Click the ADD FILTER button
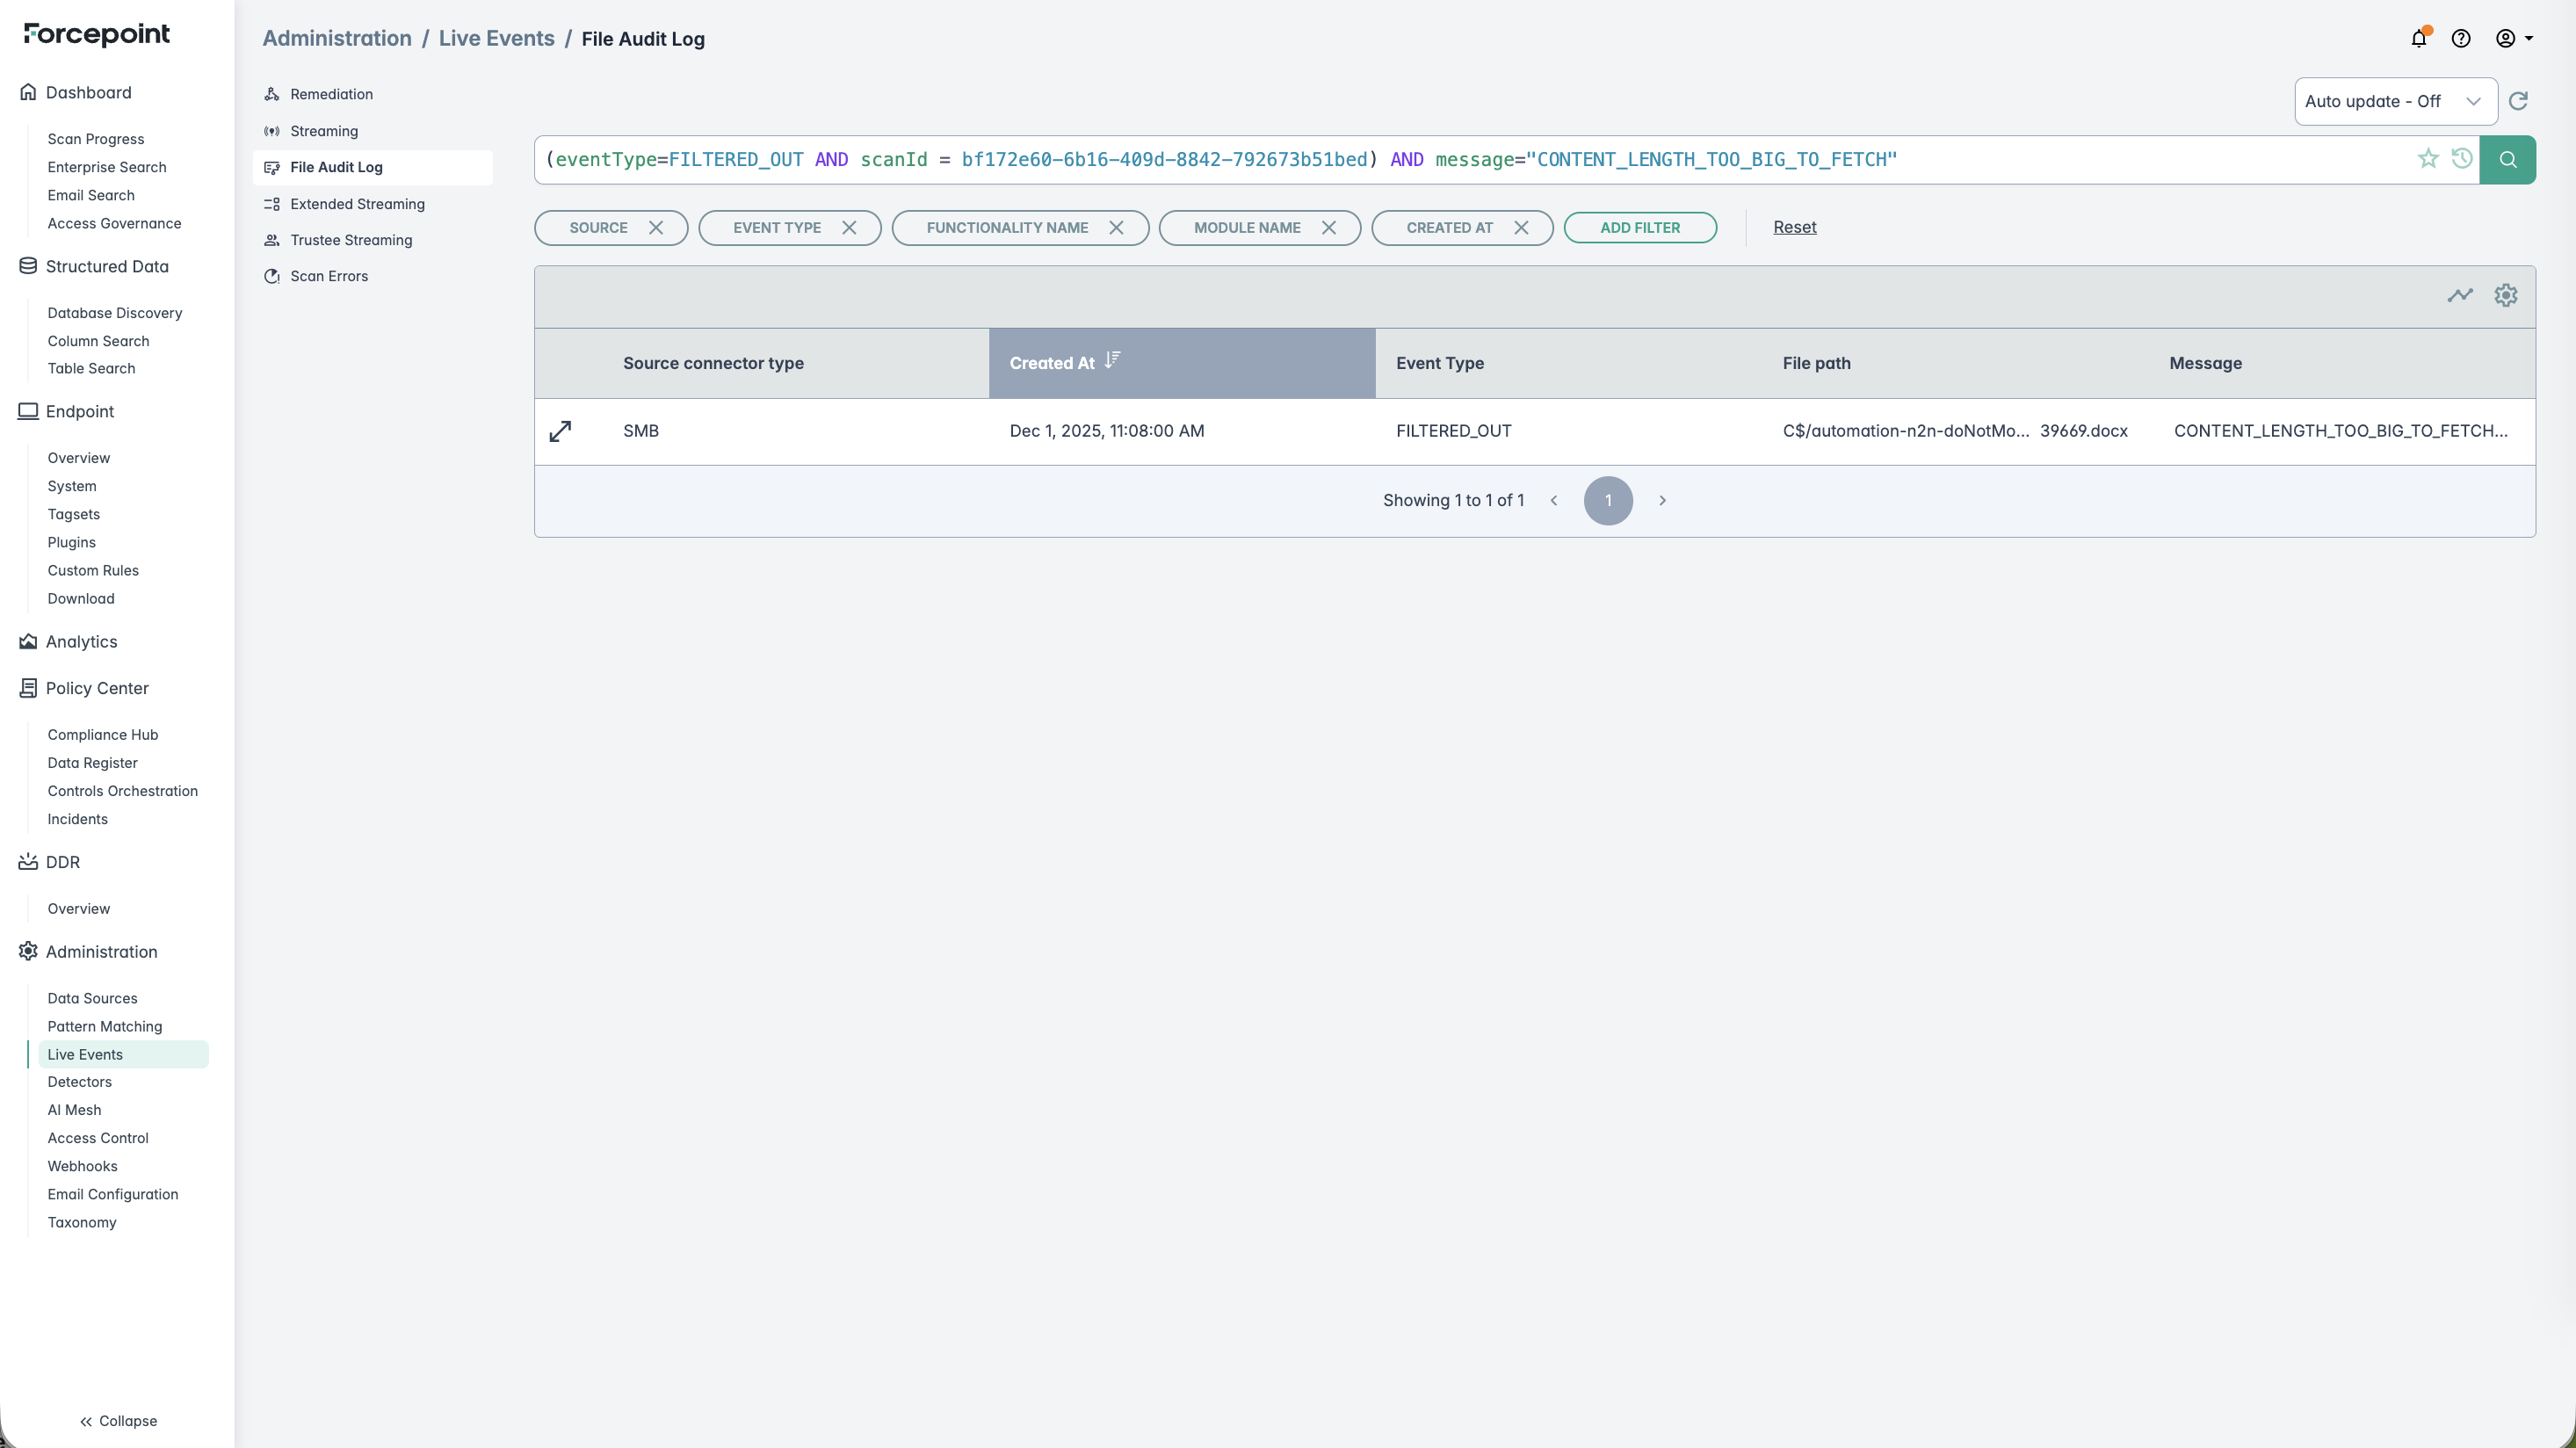The image size is (2576, 1448). click(1640, 228)
